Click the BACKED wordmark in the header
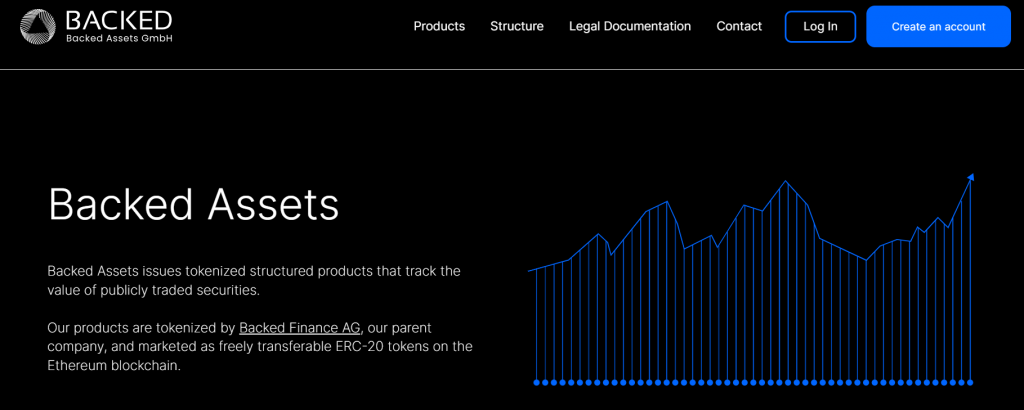Screen dimensions: 1024x410 pos(119,20)
